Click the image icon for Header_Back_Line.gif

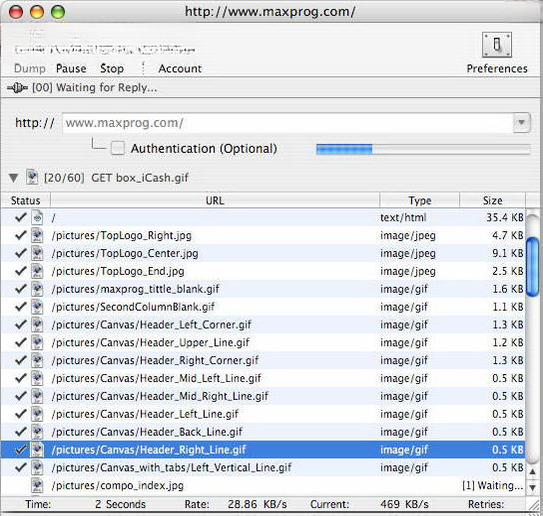click(37, 432)
